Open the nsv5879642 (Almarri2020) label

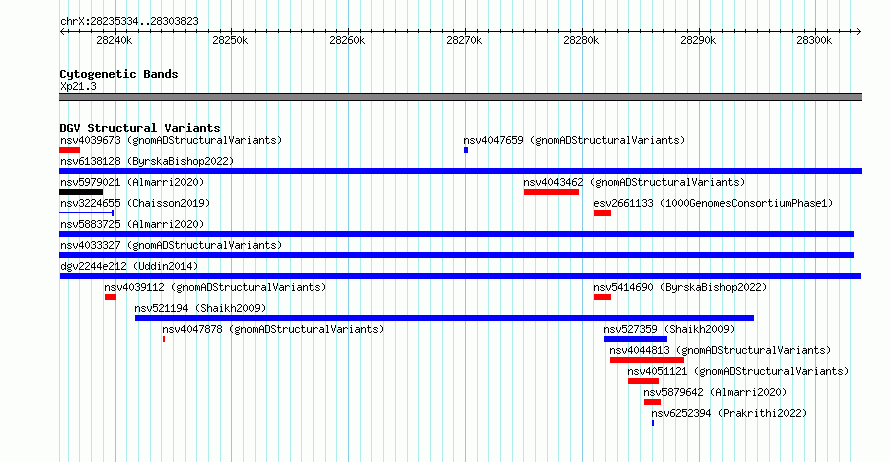[x=715, y=392]
